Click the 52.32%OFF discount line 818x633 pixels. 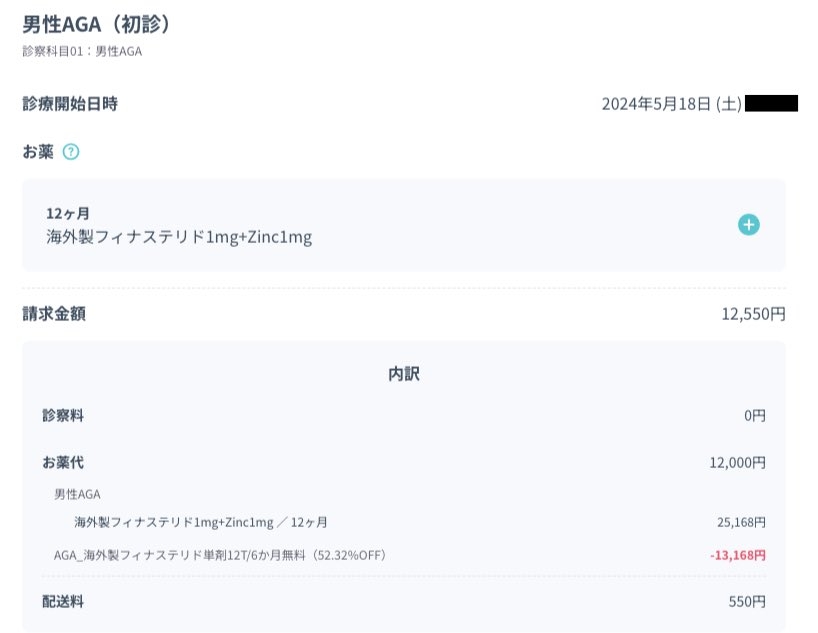click(x=220, y=554)
